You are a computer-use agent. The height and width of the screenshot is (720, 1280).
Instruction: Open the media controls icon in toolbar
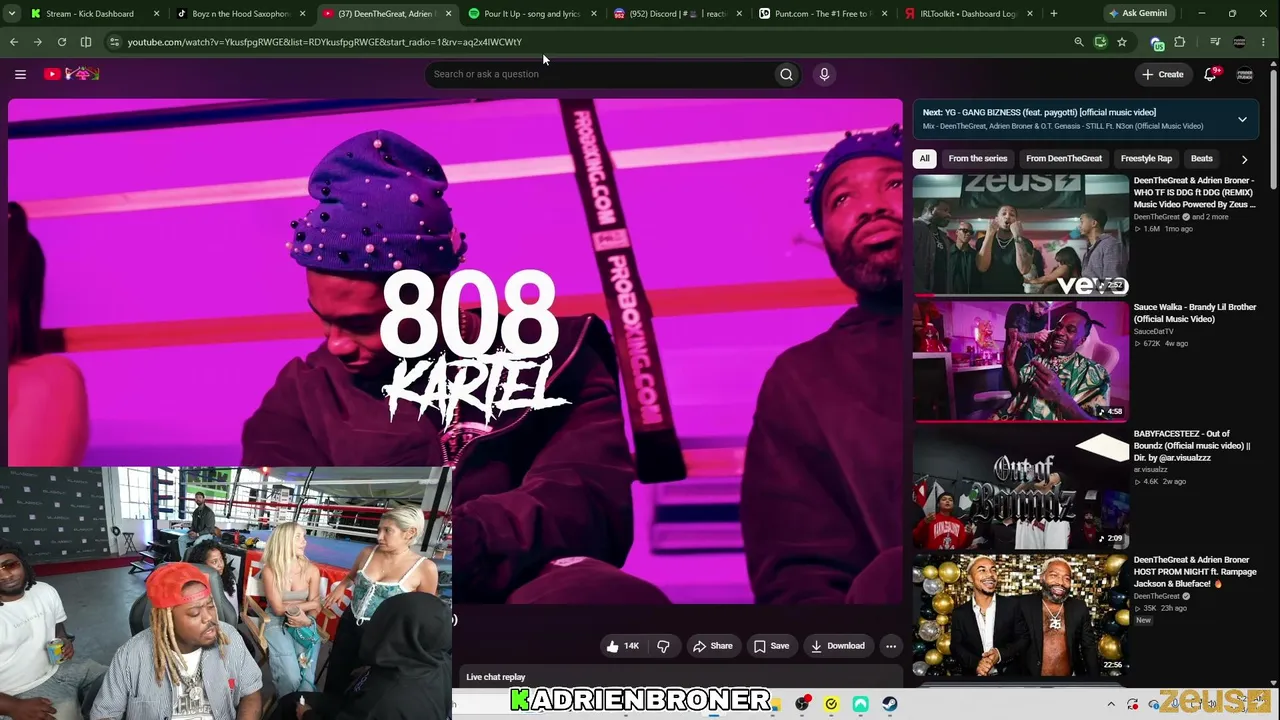(1215, 42)
